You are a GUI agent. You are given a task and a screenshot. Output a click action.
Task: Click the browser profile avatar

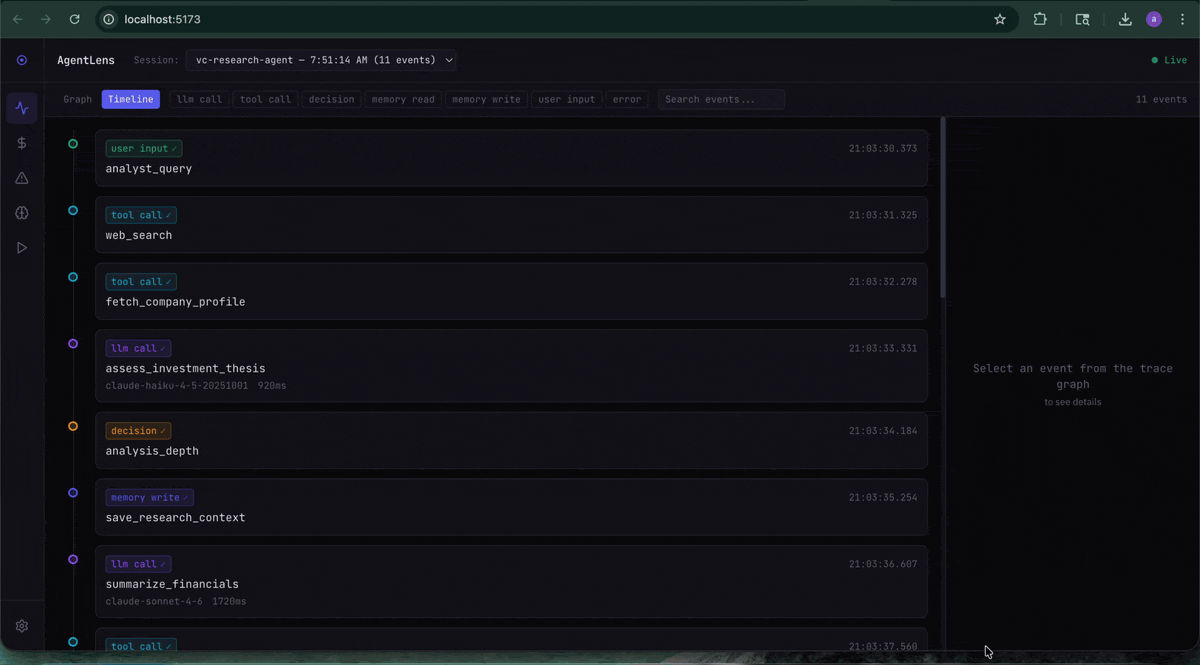[1154, 19]
